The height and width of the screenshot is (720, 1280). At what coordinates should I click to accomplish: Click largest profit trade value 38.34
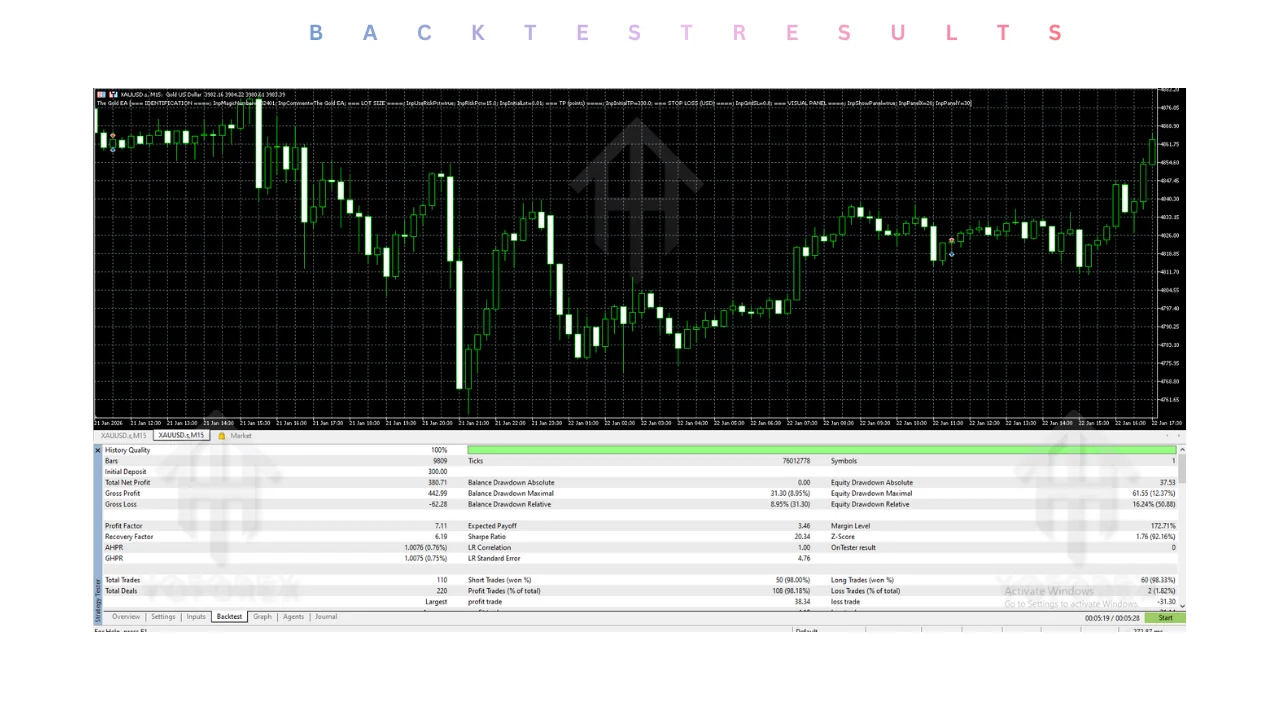pos(802,602)
